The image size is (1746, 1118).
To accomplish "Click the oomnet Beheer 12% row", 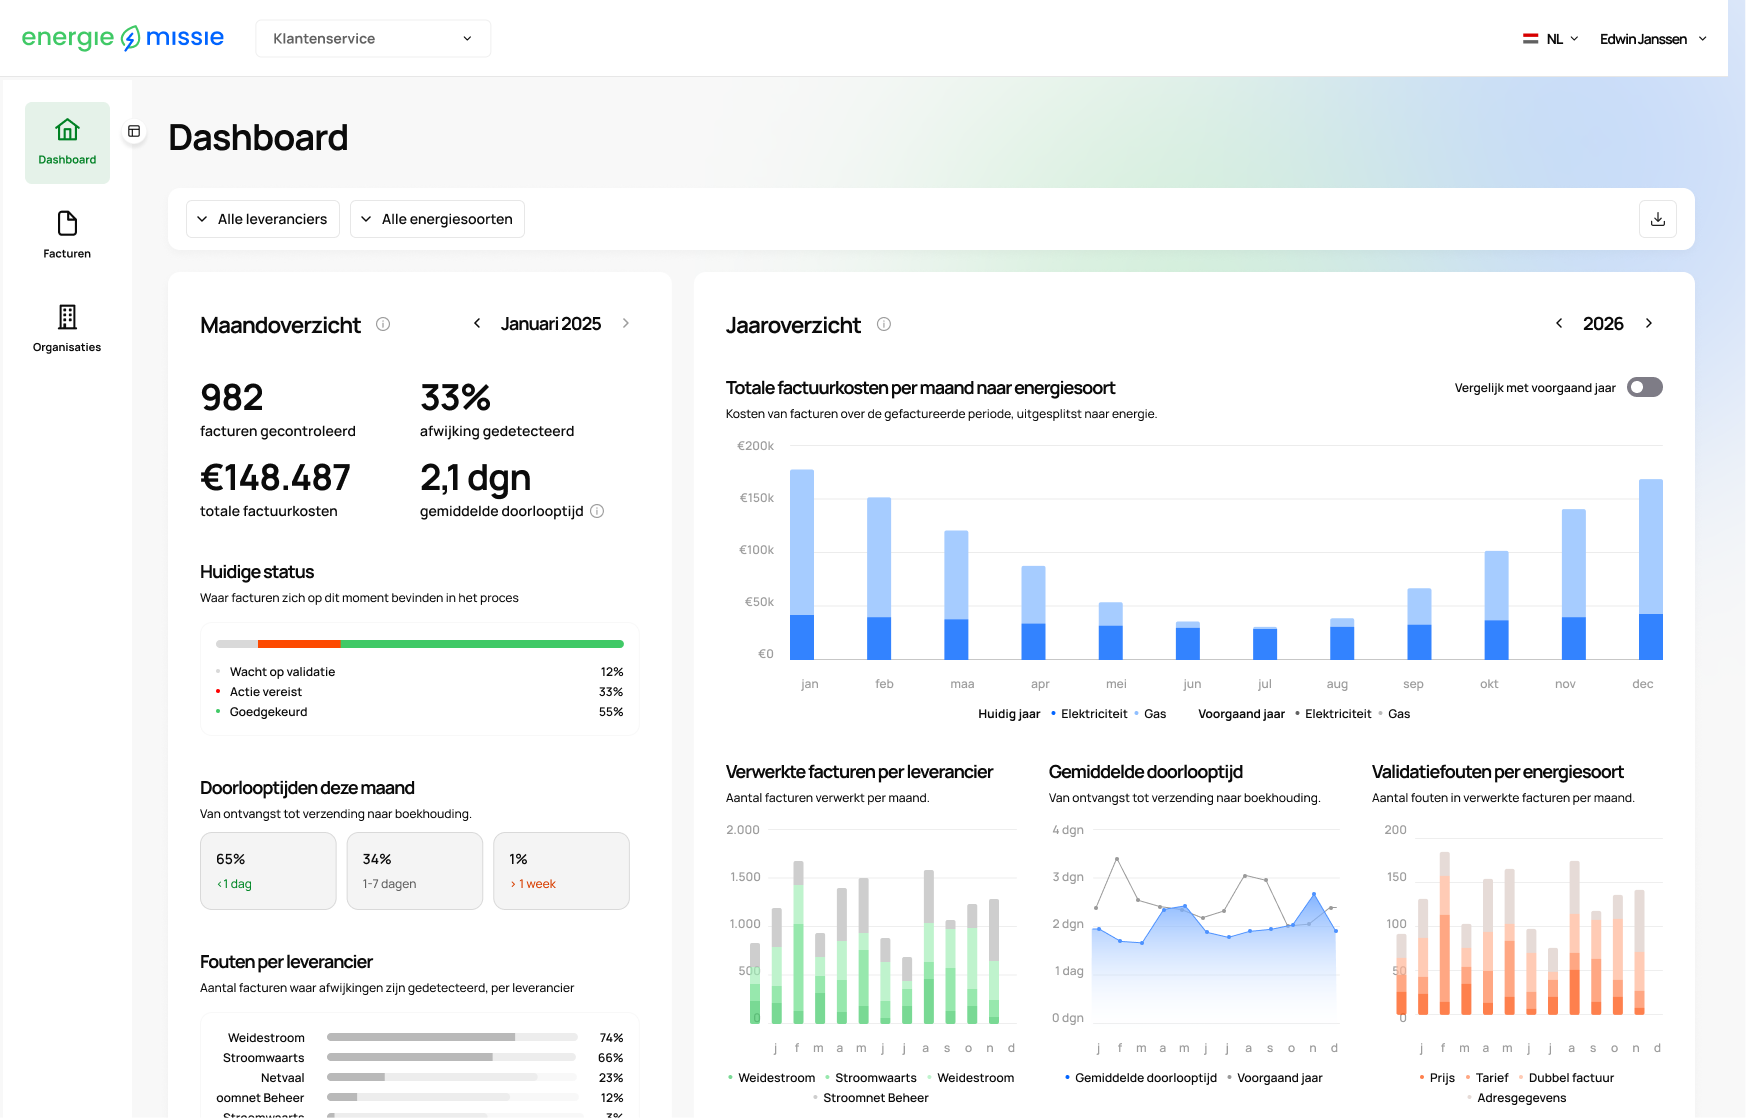I will pos(420,1098).
